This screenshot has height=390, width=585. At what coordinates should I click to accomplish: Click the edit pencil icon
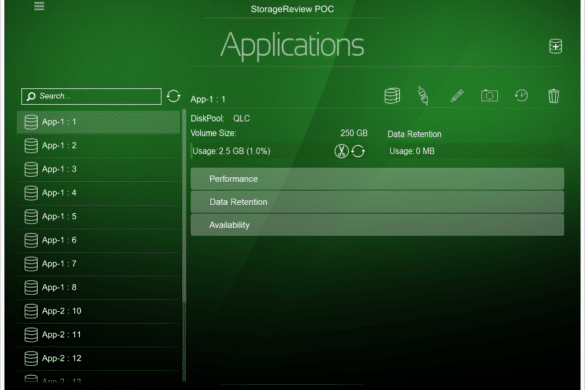(x=457, y=96)
